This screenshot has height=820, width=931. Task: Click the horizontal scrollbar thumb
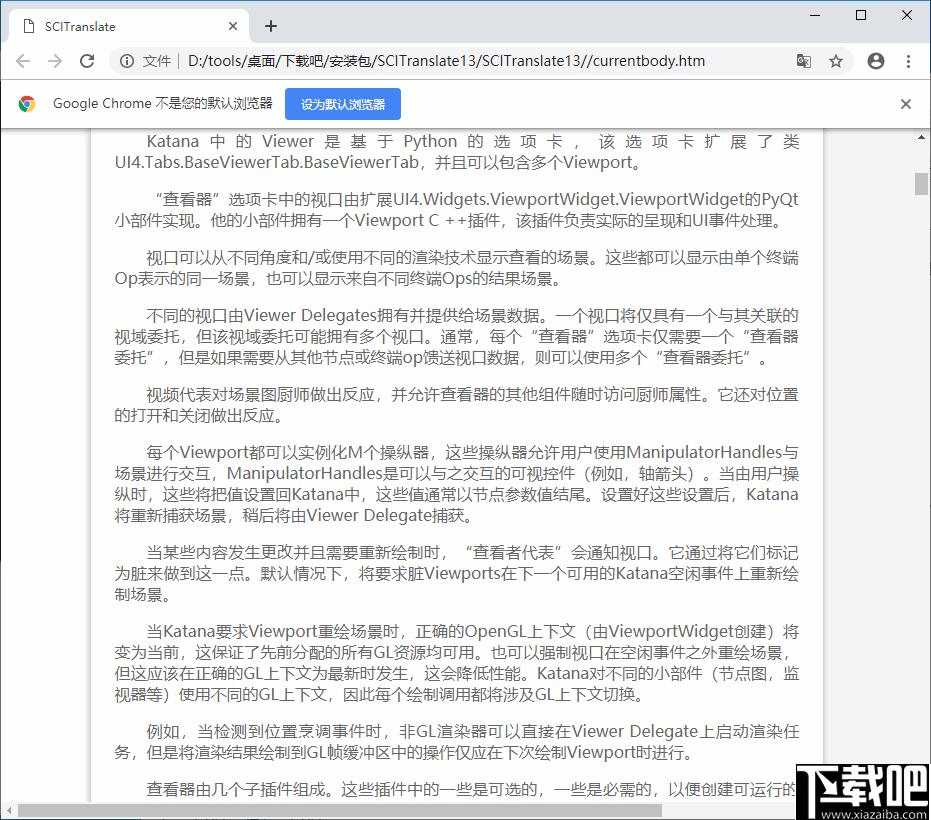[340, 810]
